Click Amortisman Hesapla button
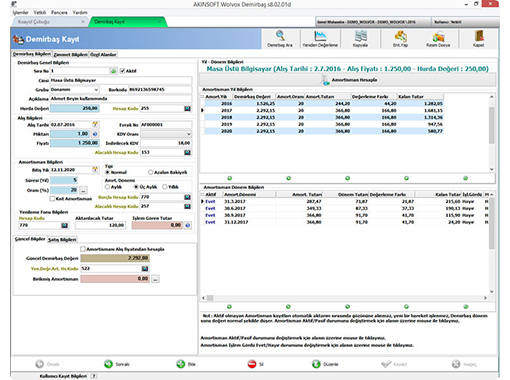510x380 pixels. (347, 80)
